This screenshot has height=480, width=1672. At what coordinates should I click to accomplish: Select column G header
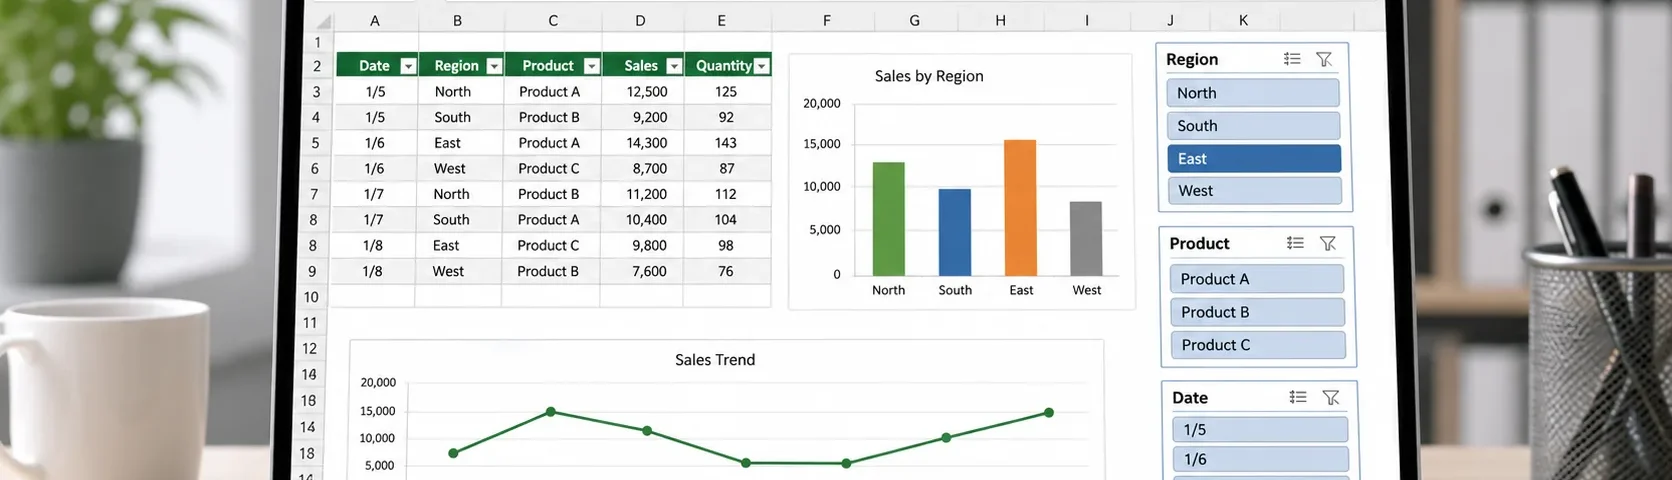[915, 20]
